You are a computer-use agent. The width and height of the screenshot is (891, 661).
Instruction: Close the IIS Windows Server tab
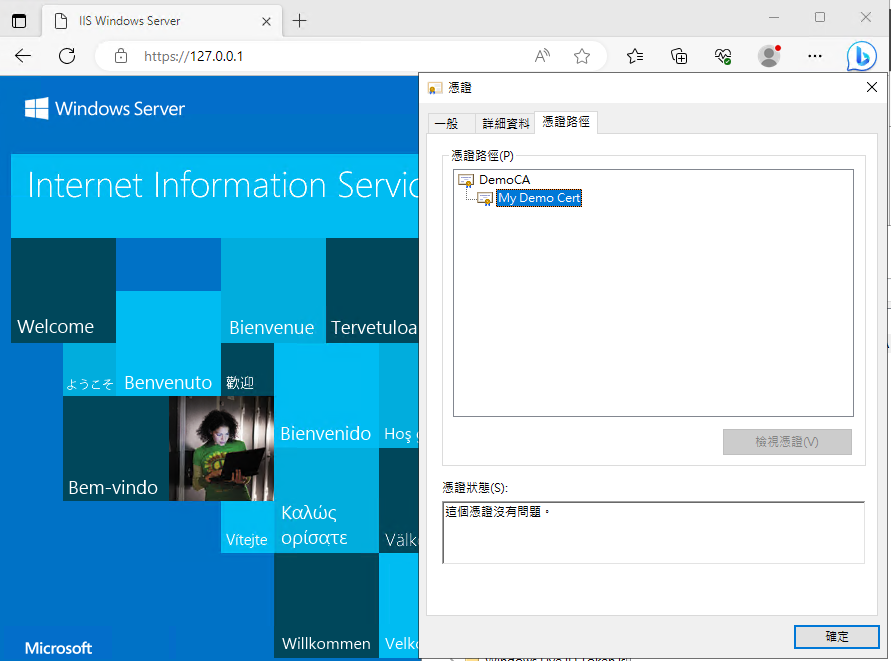tap(266, 20)
